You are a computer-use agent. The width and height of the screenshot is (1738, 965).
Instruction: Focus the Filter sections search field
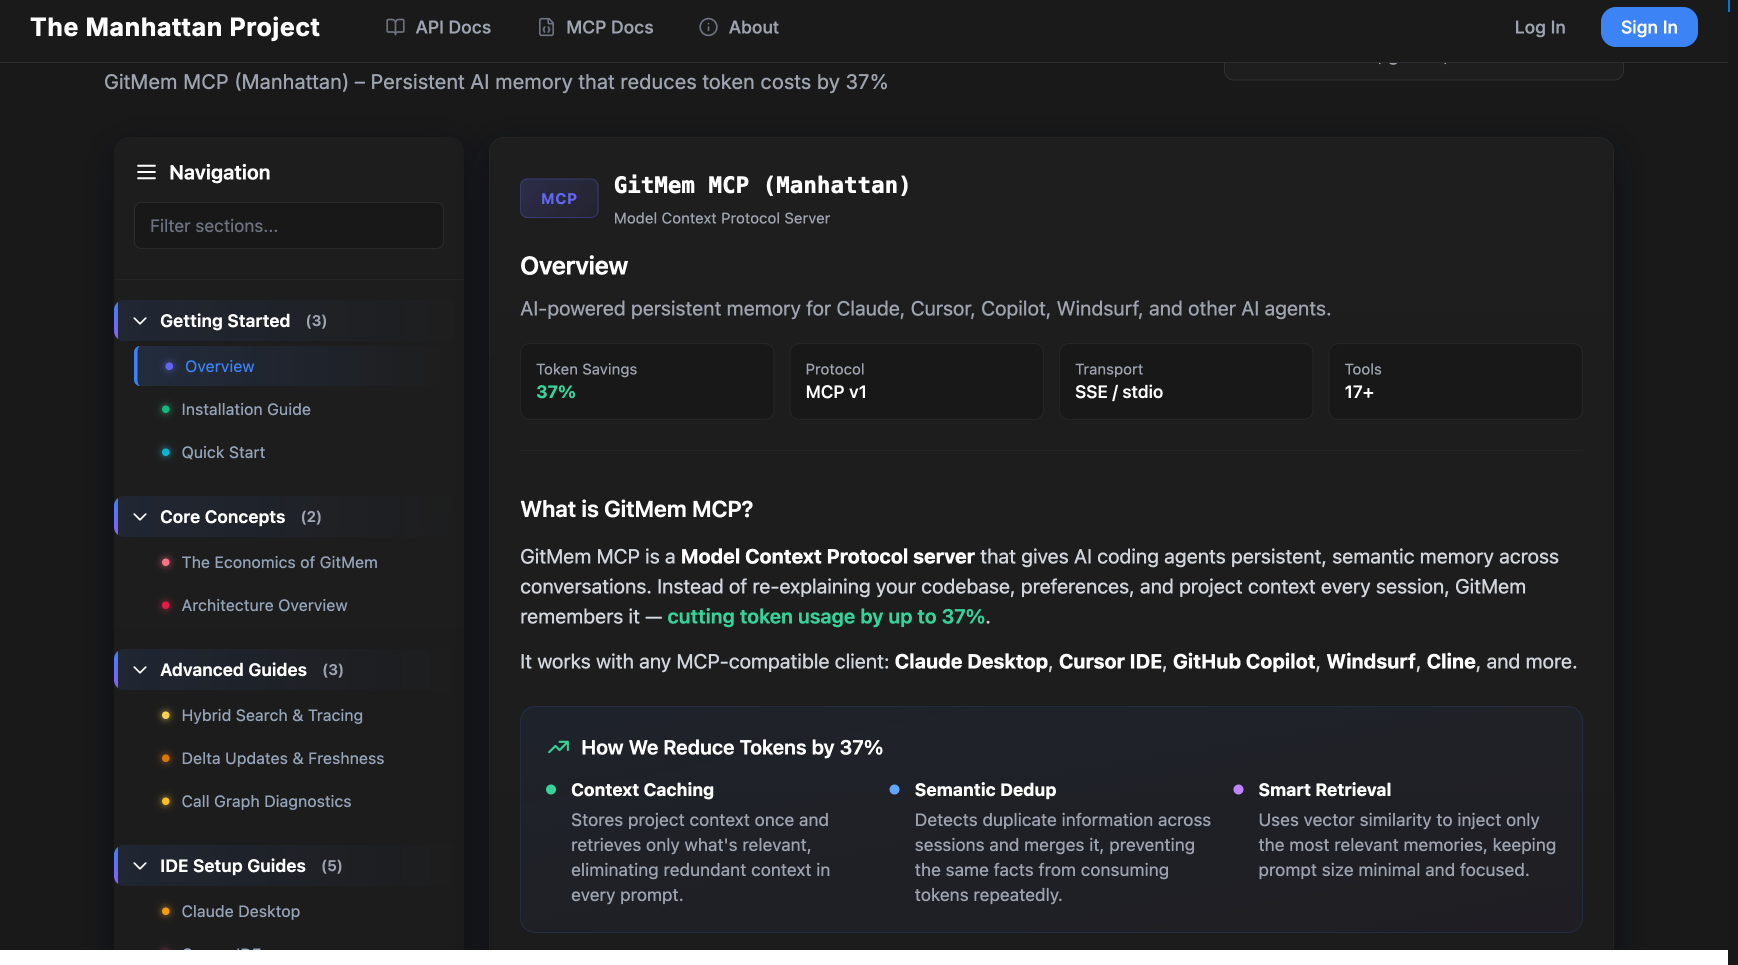(289, 226)
